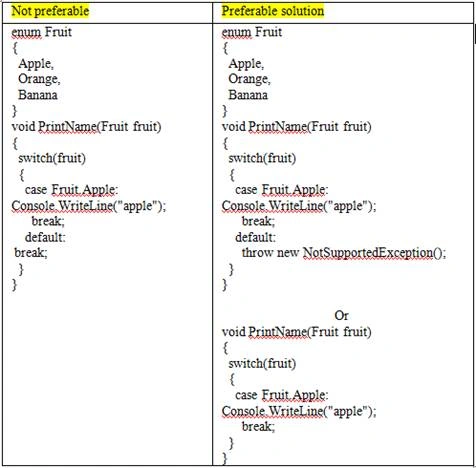Select "Orange," in the Preferable solution column
Screen dimensions: 476x468
250,79
